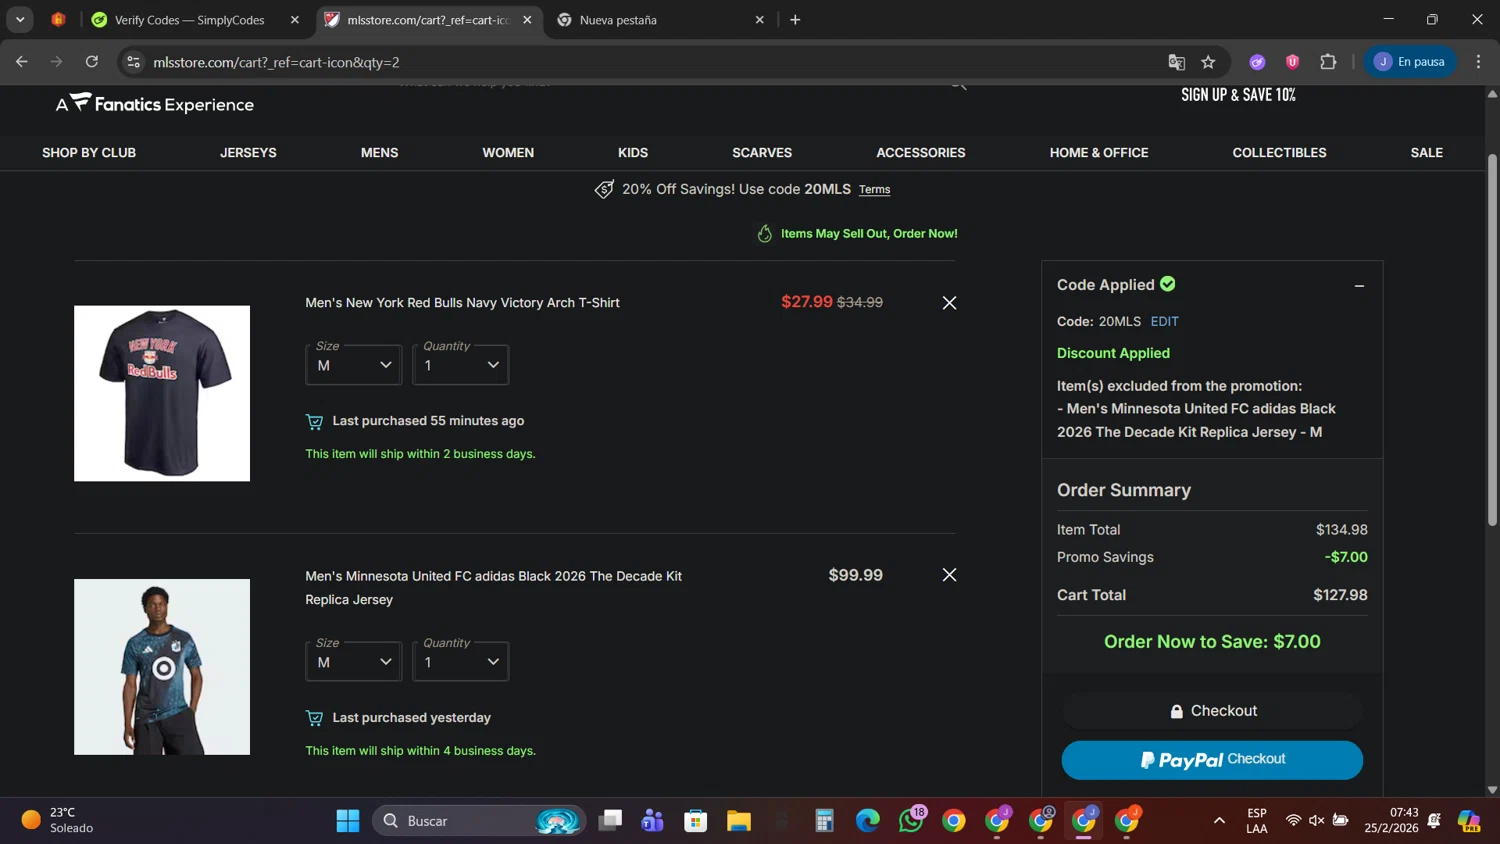Click the Minnesota United jersey thumbnail image
This screenshot has width=1500, height=844.
tap(162, 667)
